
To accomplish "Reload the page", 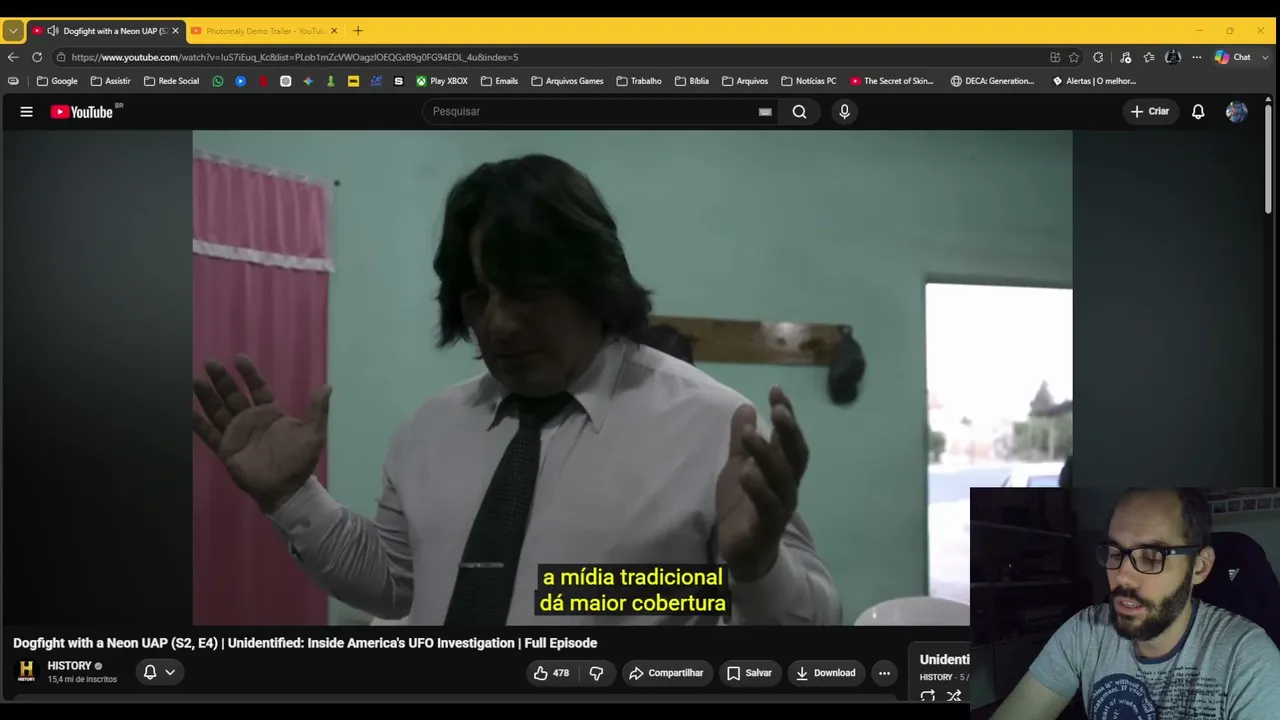I will (37, 57).
